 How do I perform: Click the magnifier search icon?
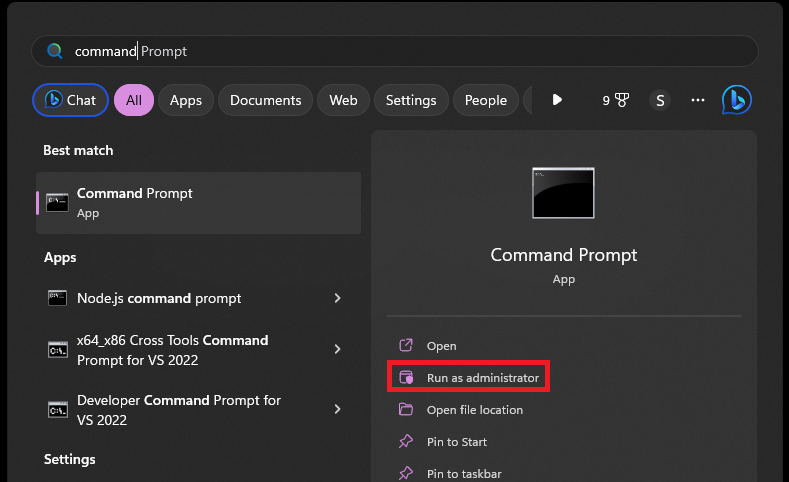pyautogui.click(x=55, y=51)
